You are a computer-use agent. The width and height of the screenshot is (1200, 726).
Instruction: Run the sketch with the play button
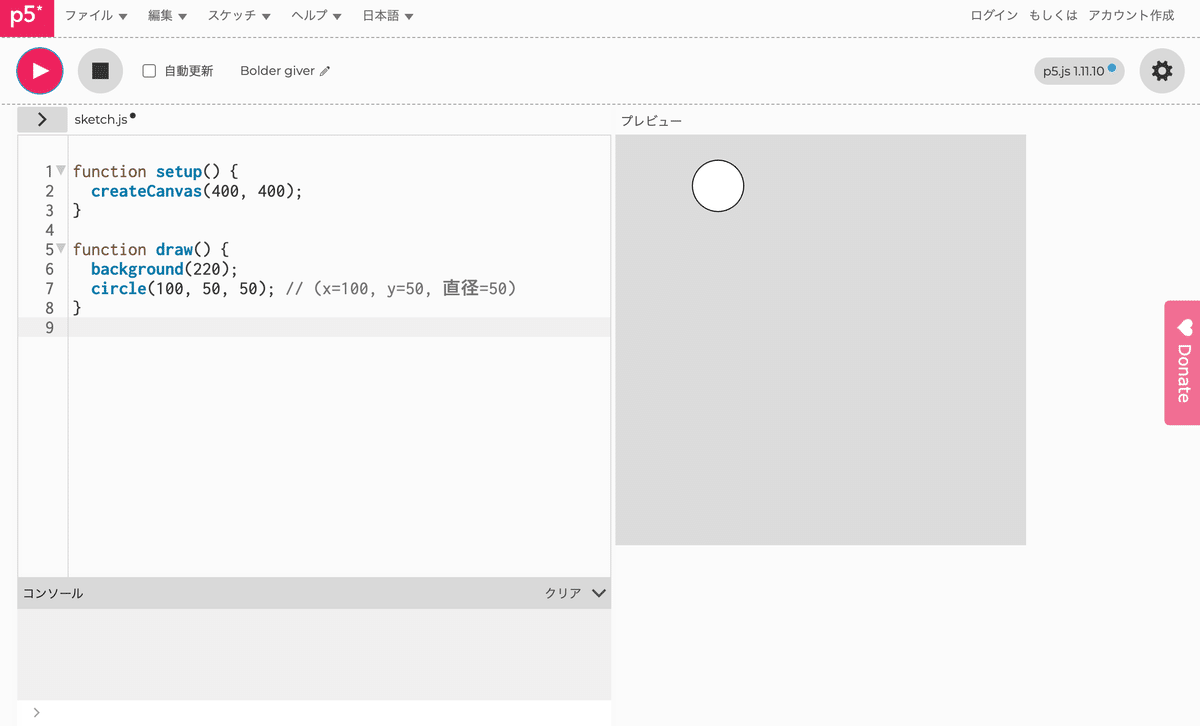click(39, 71)
